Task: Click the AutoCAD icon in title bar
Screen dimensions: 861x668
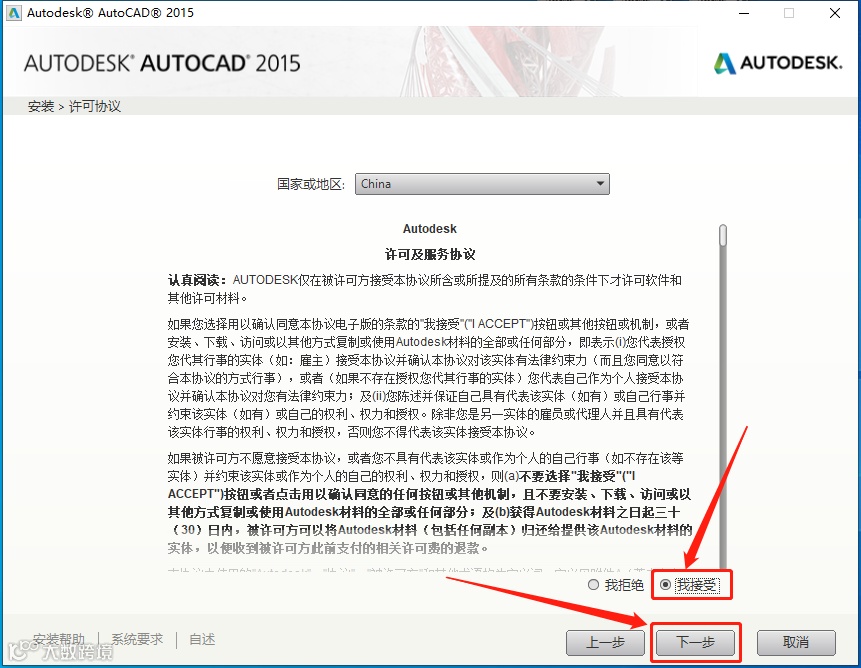Action: (x=13, y=13)
